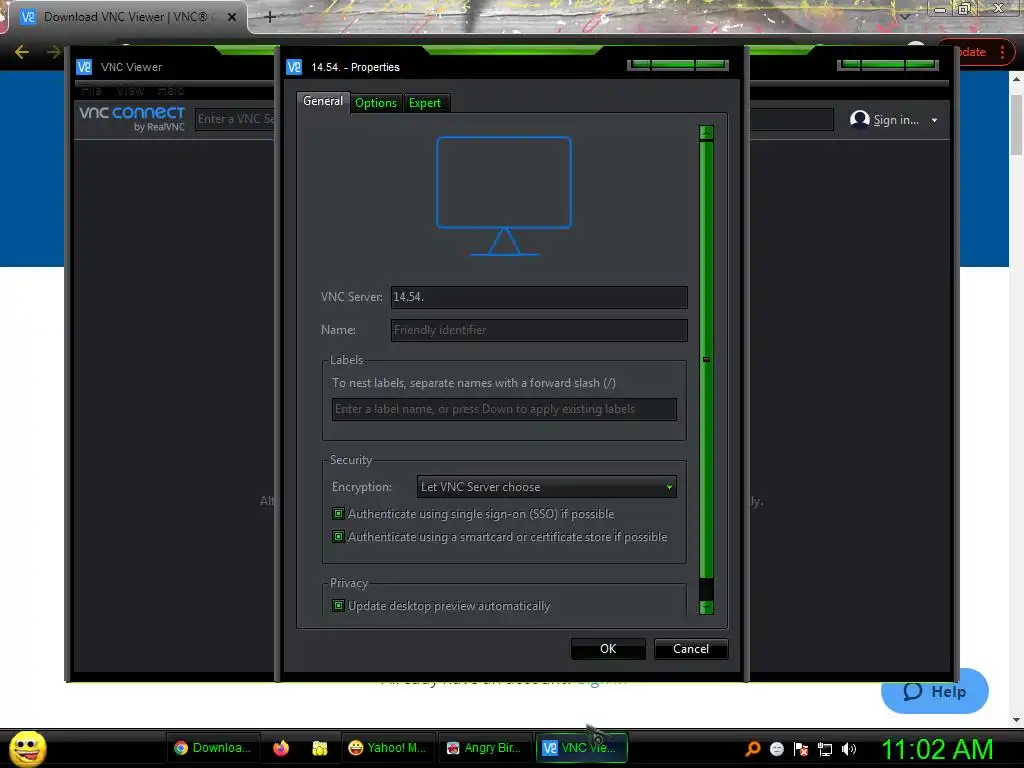This screenshot has height=768, width=1024.
Task: Click browser page scrollbar down arrow
Action: (x=1016, y=719)
